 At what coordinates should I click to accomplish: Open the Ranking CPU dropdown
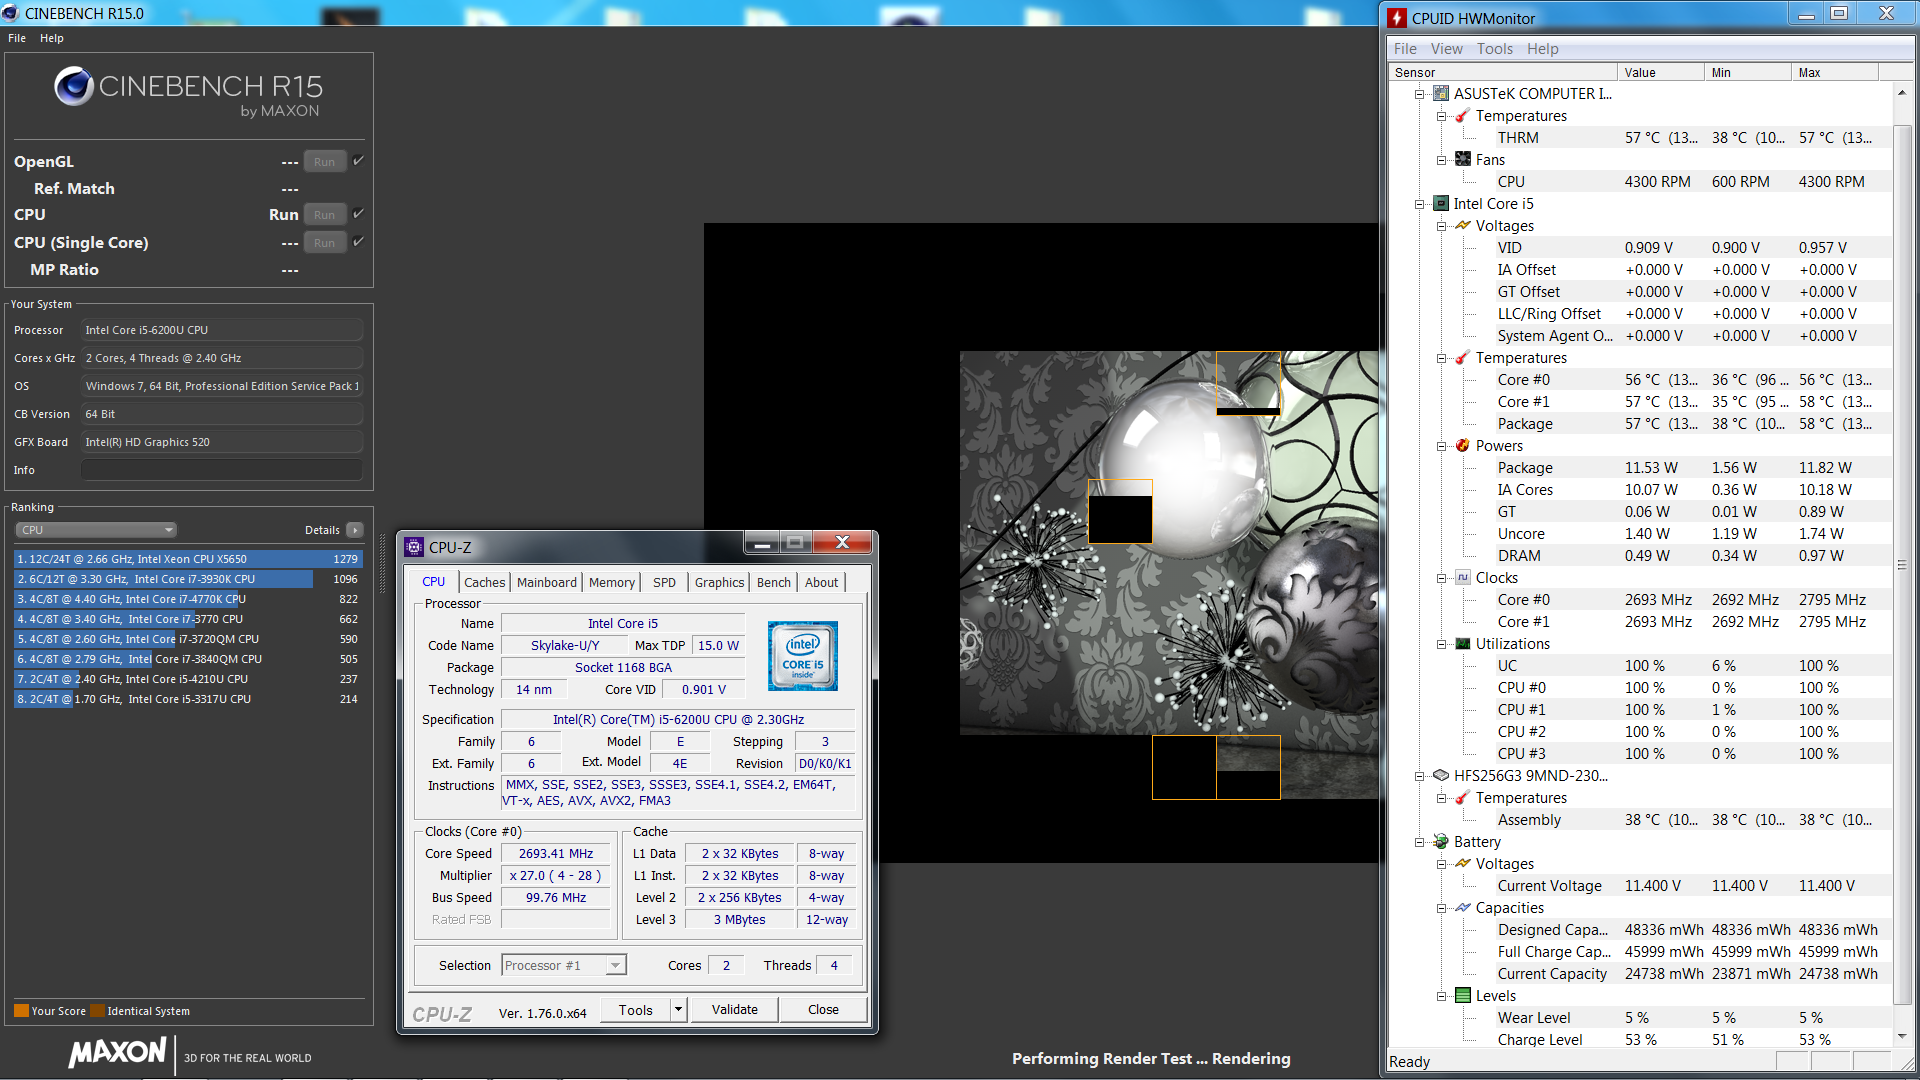pyautogui.click(x=95, y=530)
